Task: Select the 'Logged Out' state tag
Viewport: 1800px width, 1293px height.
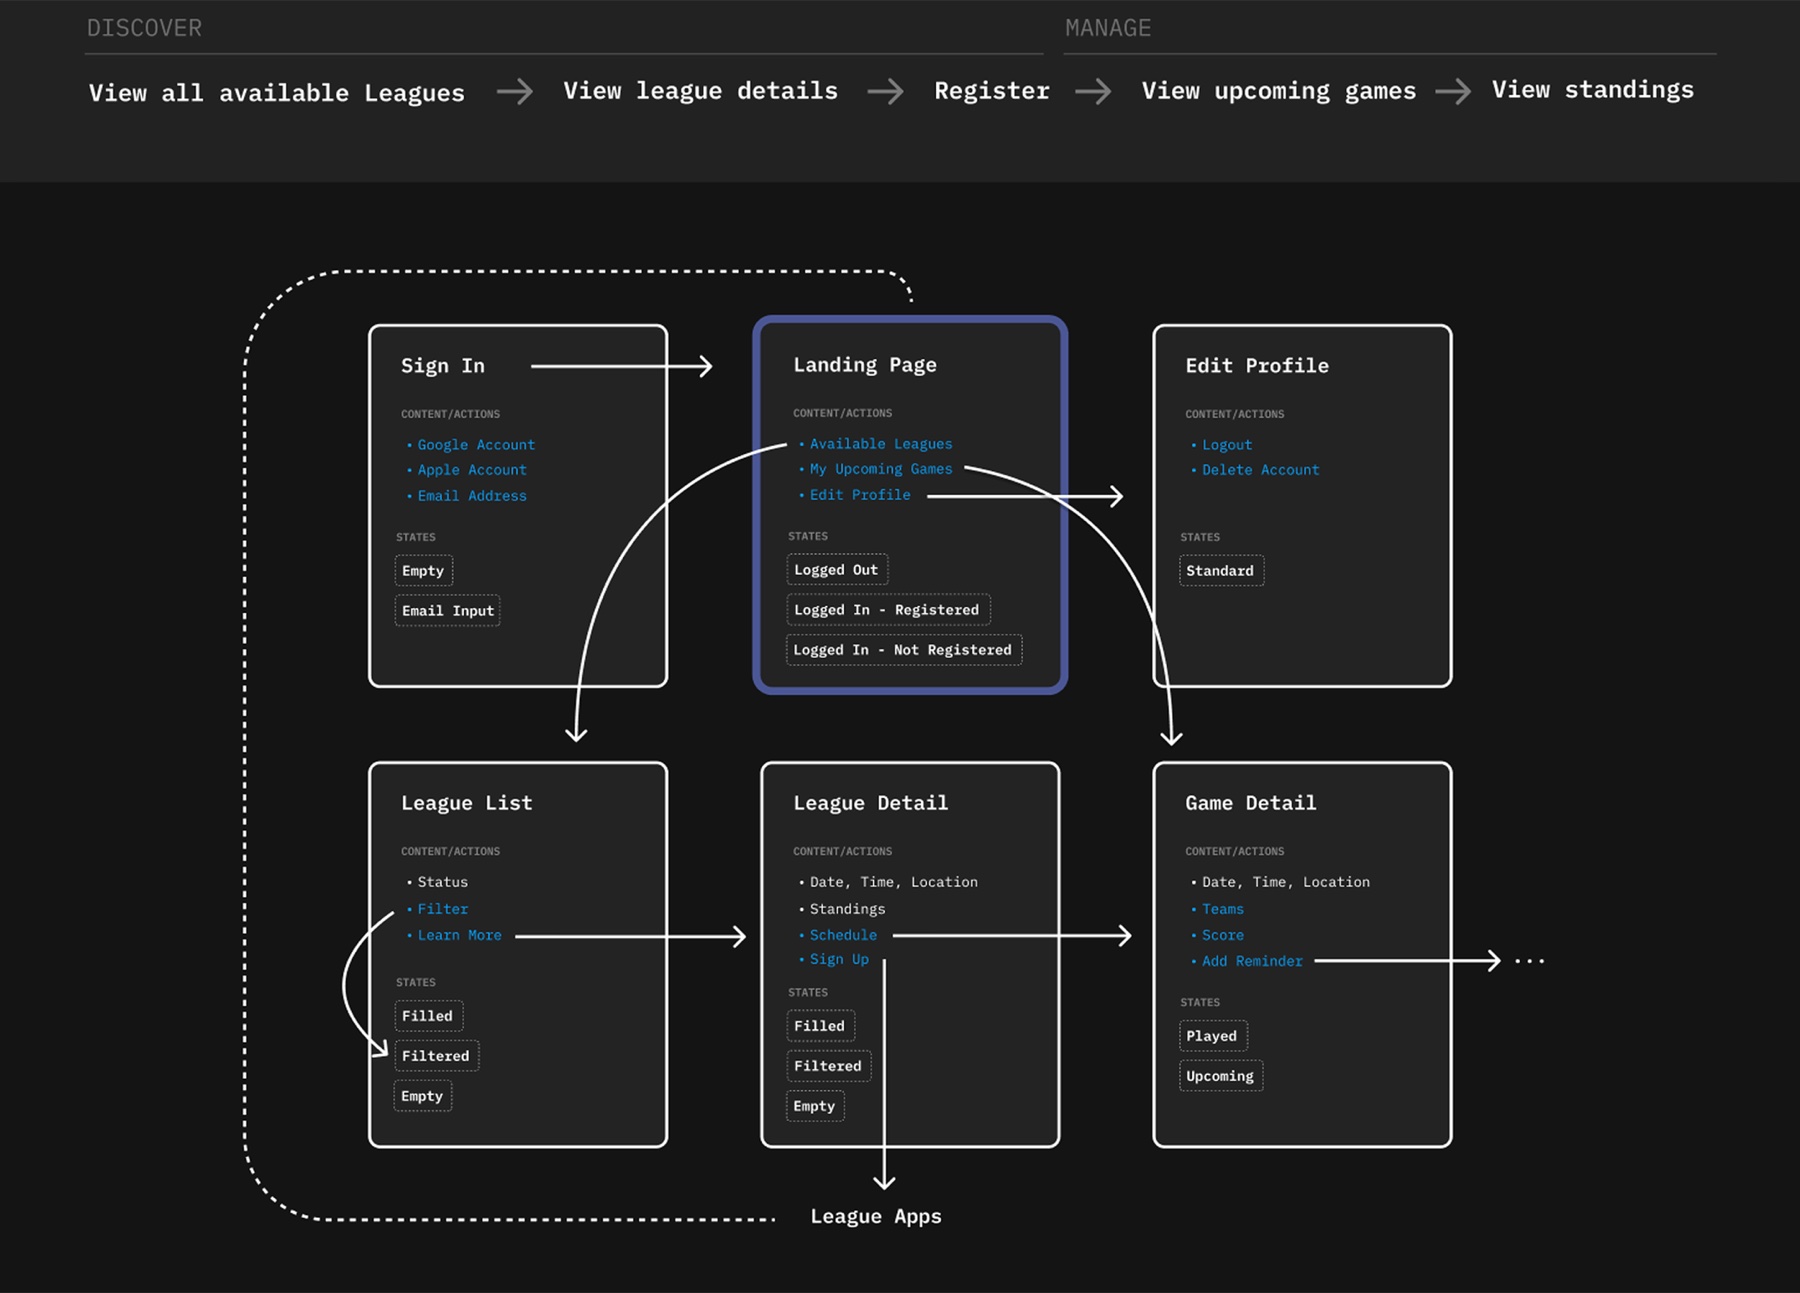Action: (x=837, y=570)
